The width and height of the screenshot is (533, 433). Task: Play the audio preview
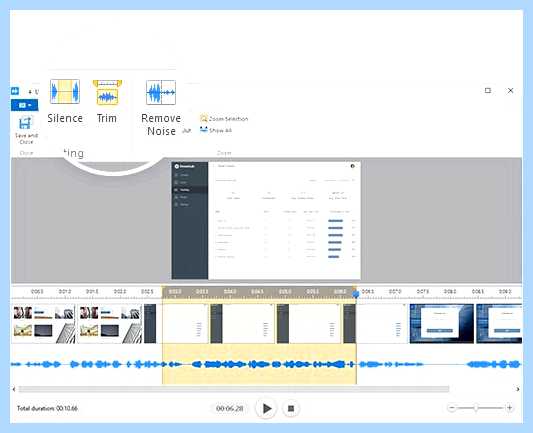pos(266,408)
